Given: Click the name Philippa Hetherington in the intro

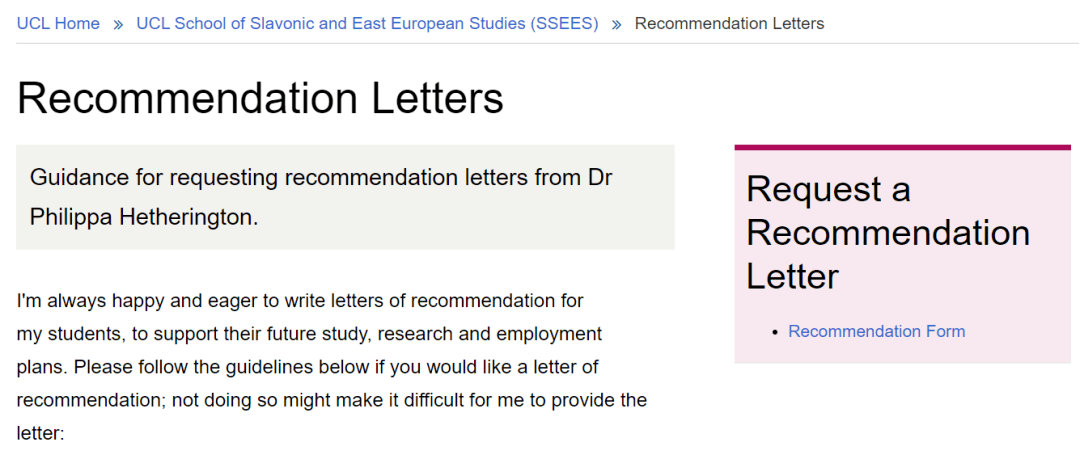Looking at the screenshot, I should 144,216.
